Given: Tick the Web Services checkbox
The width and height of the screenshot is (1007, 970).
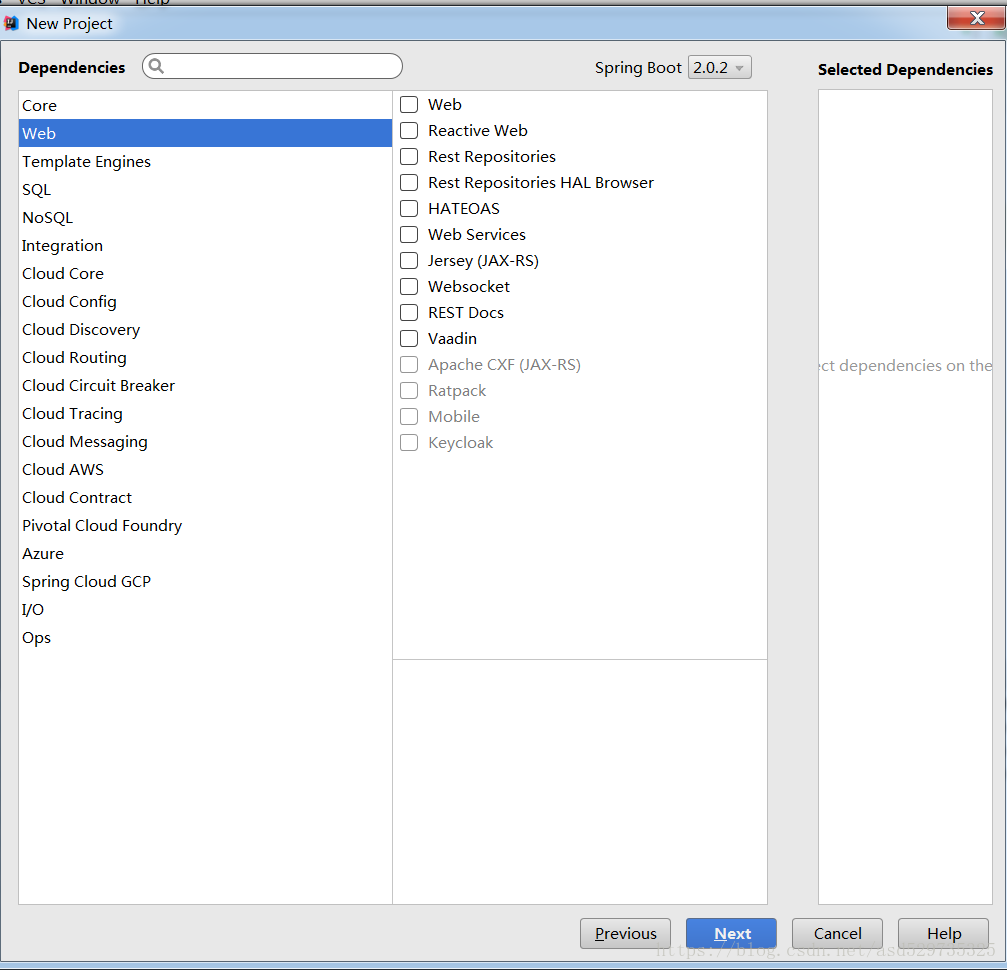Looking at the screenshot, I should click(409, 234).
